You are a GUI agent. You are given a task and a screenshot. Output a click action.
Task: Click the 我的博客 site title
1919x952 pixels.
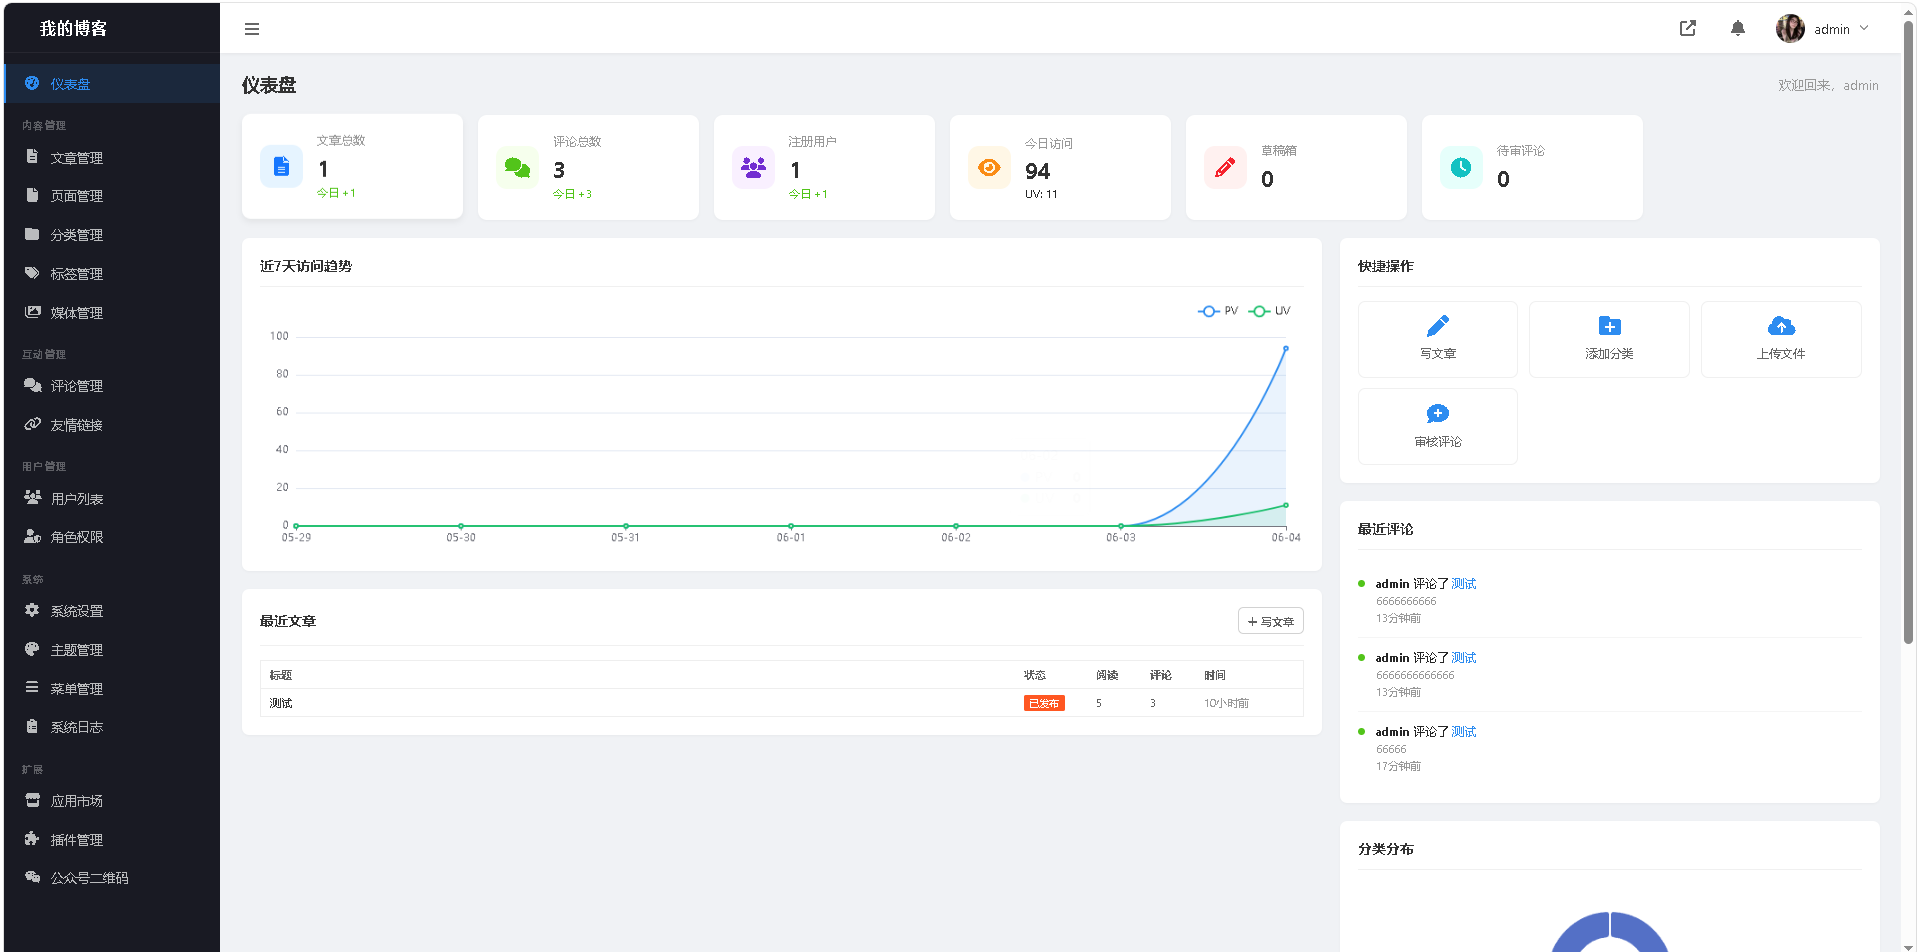(73, 29)
